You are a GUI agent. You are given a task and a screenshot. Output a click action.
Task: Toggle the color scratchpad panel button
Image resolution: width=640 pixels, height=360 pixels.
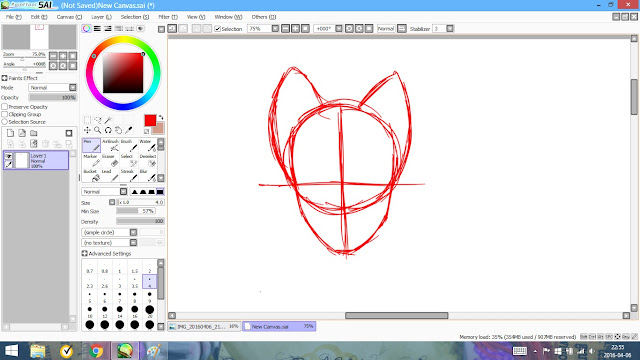tap(140, 29)
